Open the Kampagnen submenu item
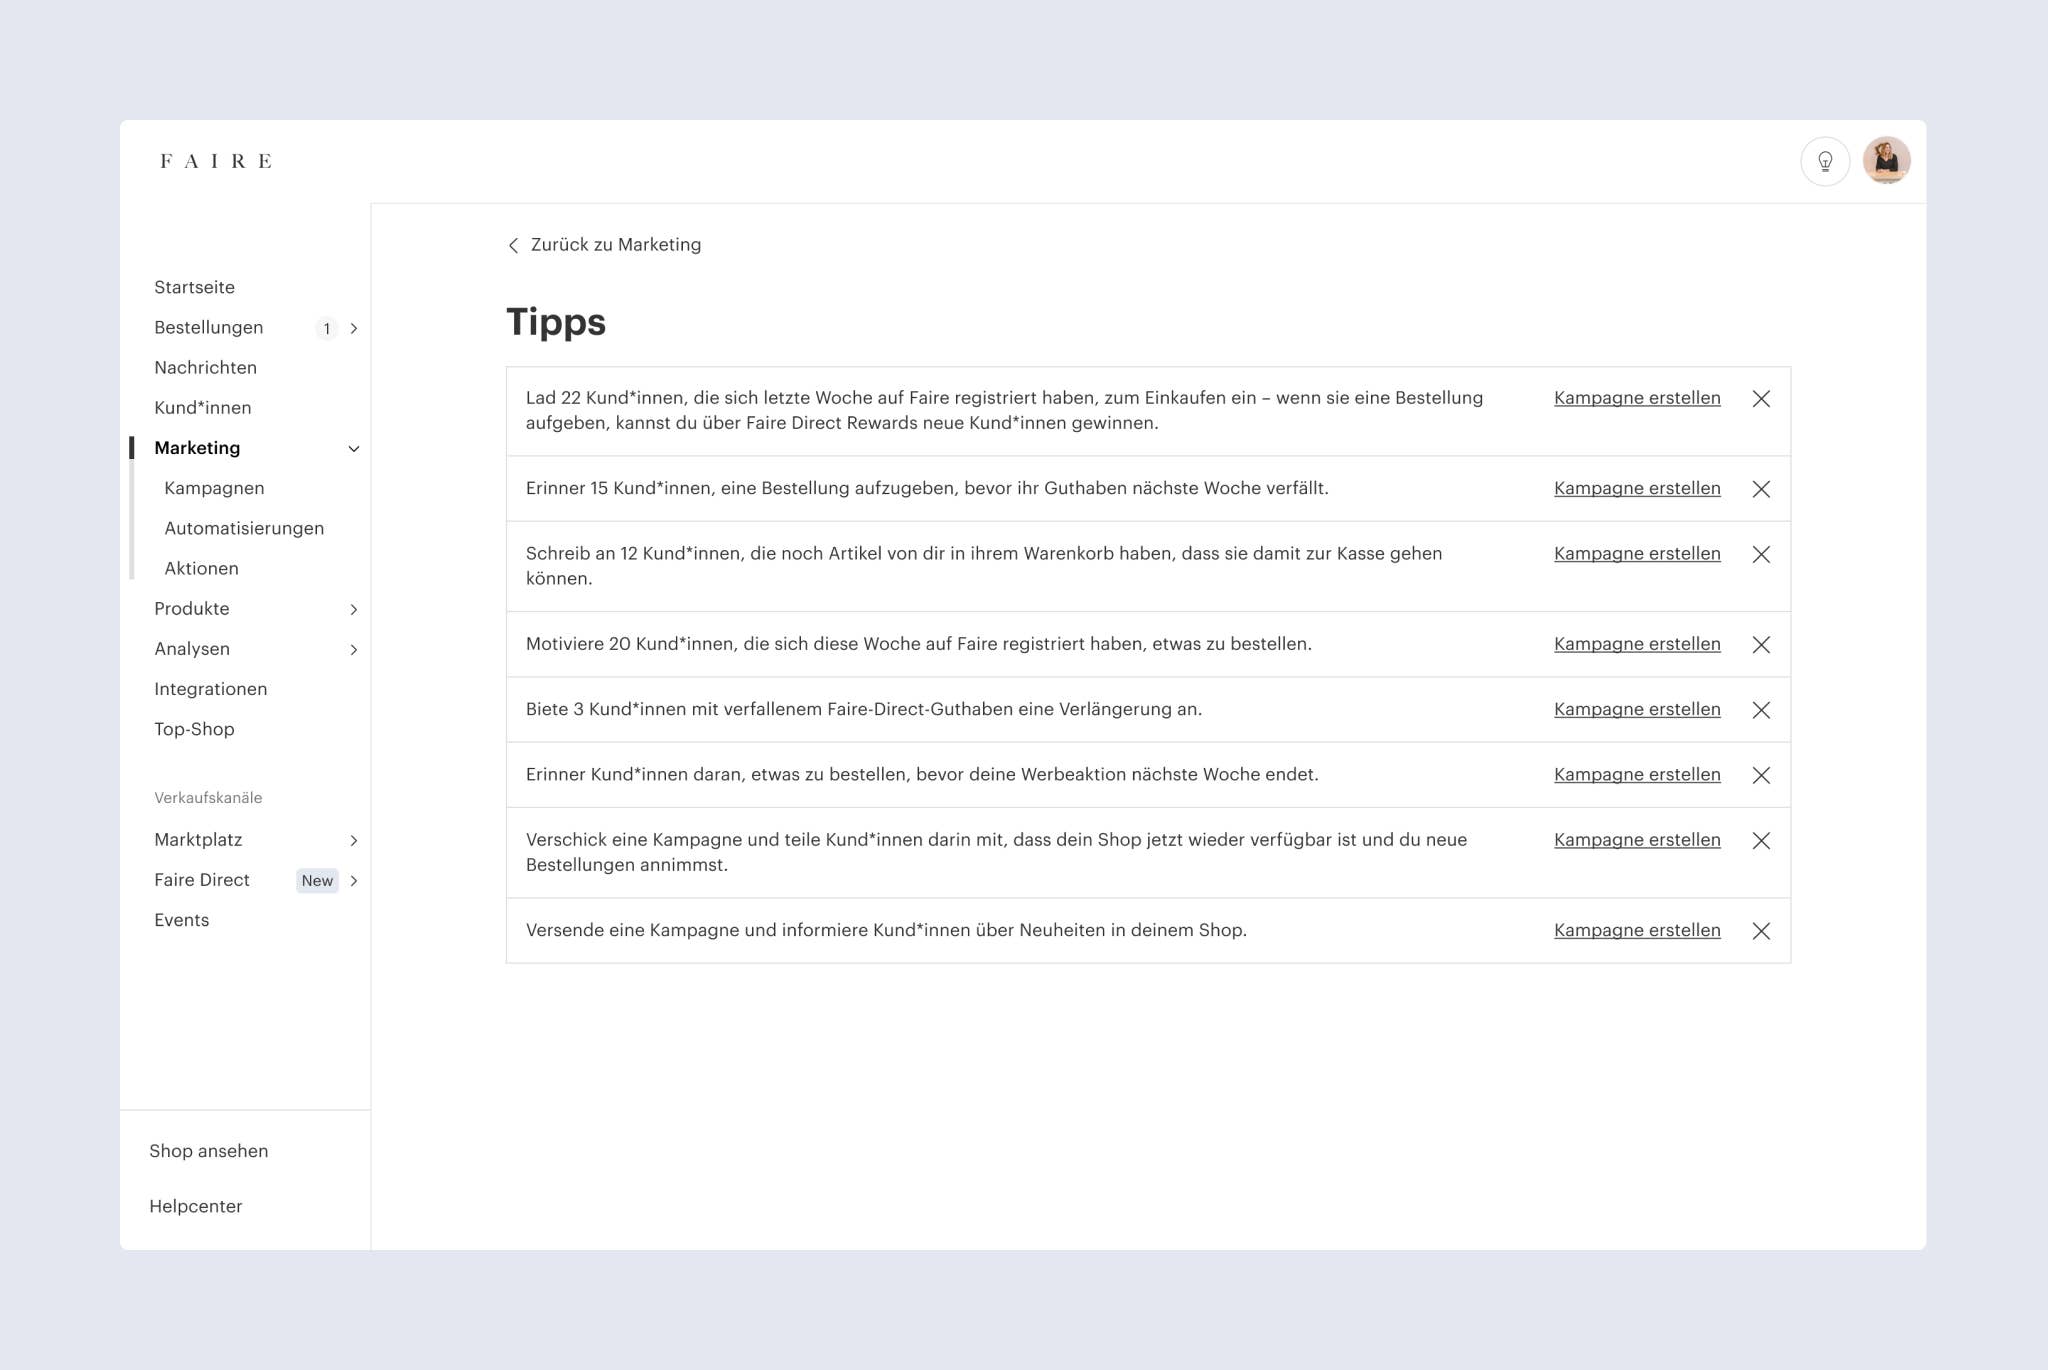 pos(214,488)
